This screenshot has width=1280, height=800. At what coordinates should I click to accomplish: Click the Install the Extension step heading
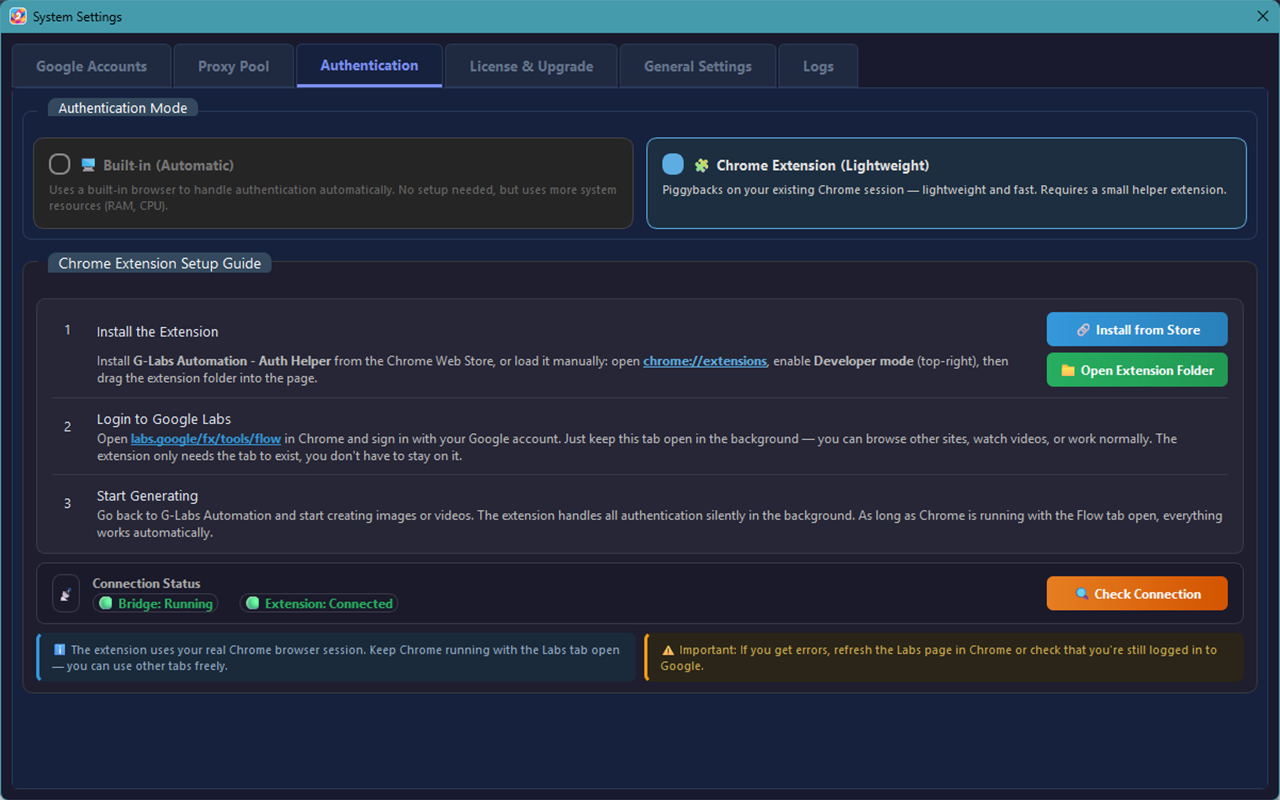pyautogui.click(x=157, y=332)
